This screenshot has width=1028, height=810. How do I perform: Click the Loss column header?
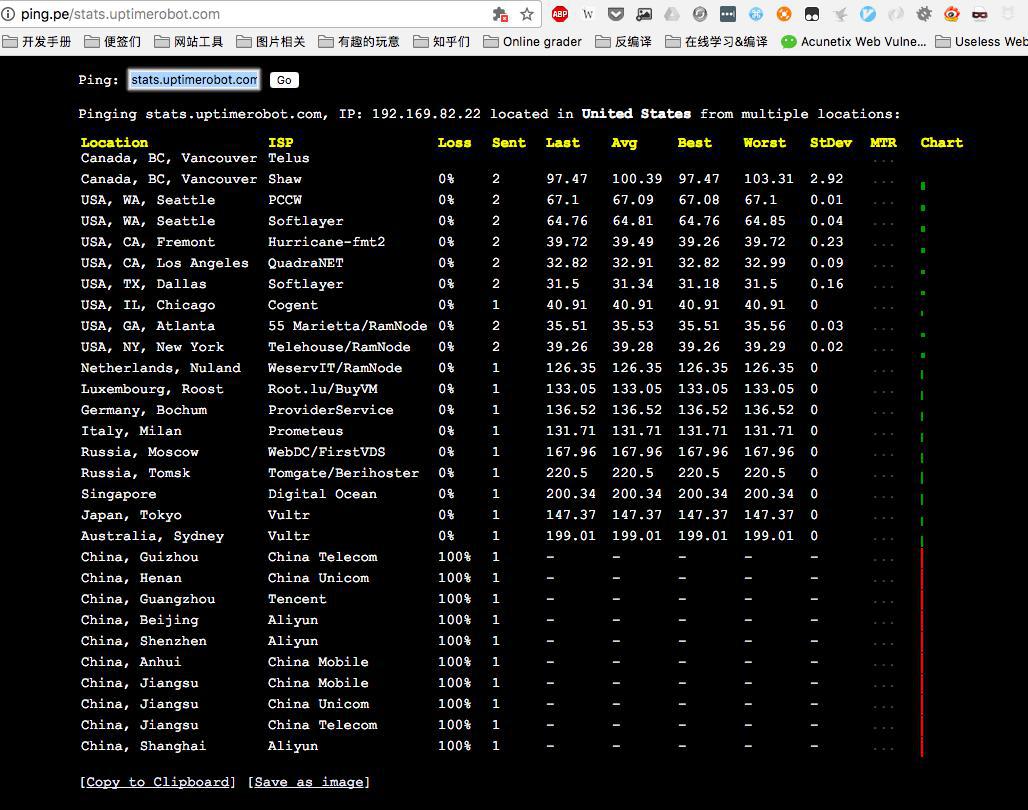point(454,142)
